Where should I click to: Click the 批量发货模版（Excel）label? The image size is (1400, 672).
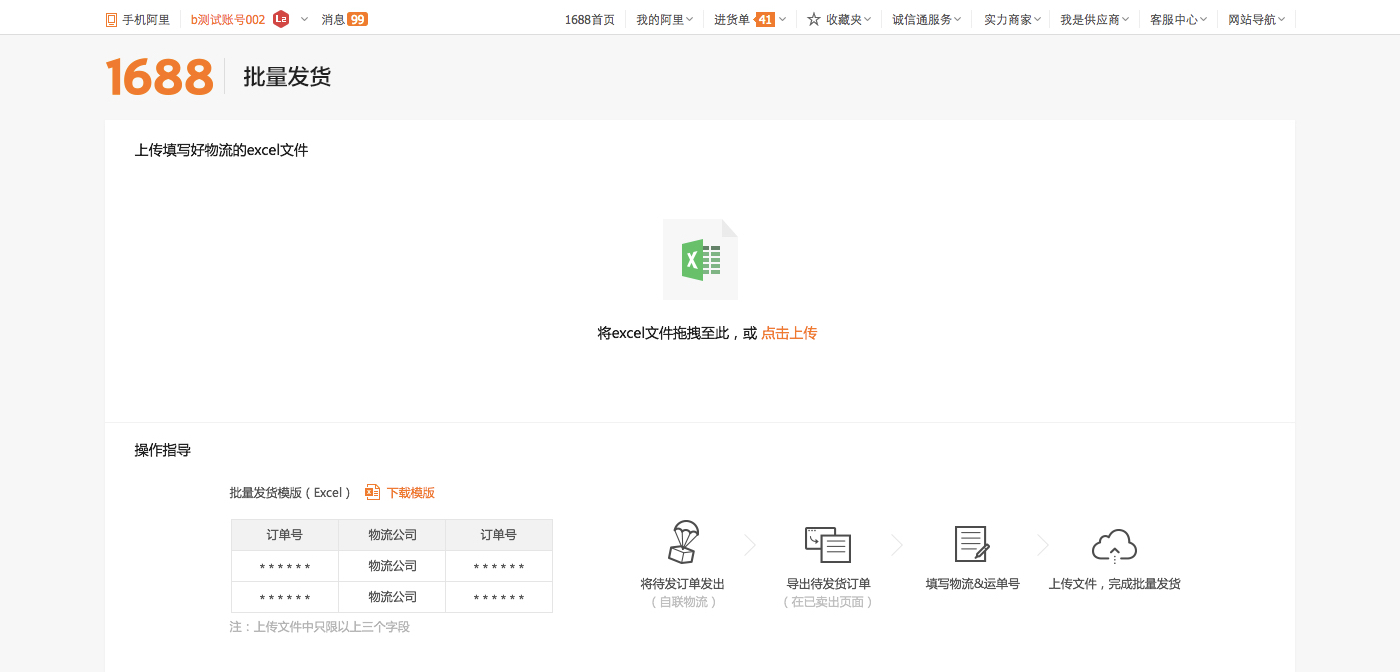(291, 492)
